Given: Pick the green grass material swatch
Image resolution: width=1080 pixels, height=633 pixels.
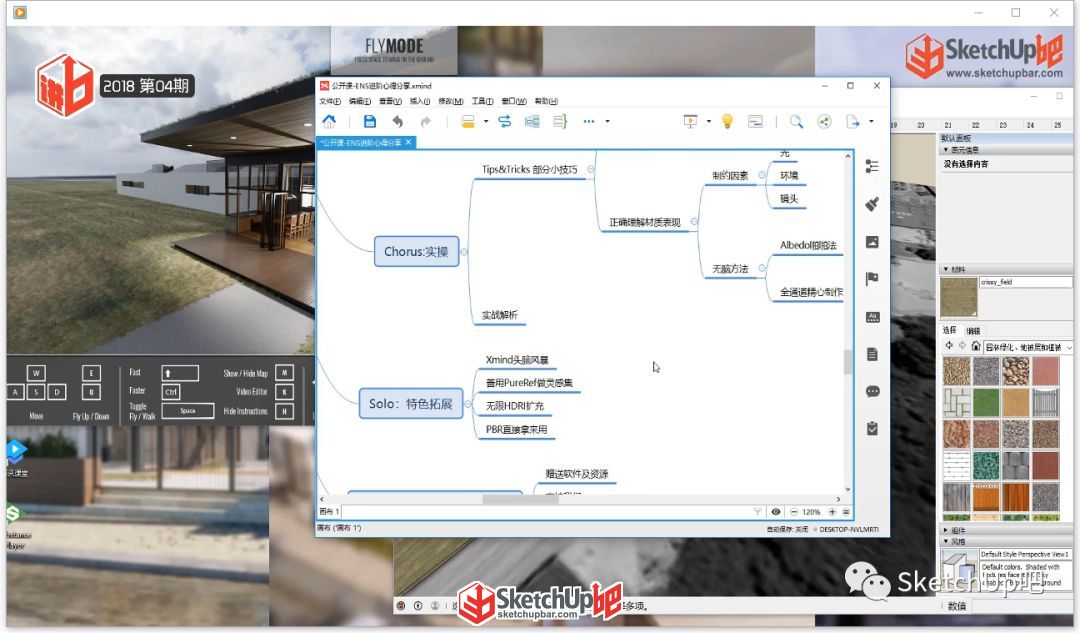Looking at the screenshot, I should point(986,402).
